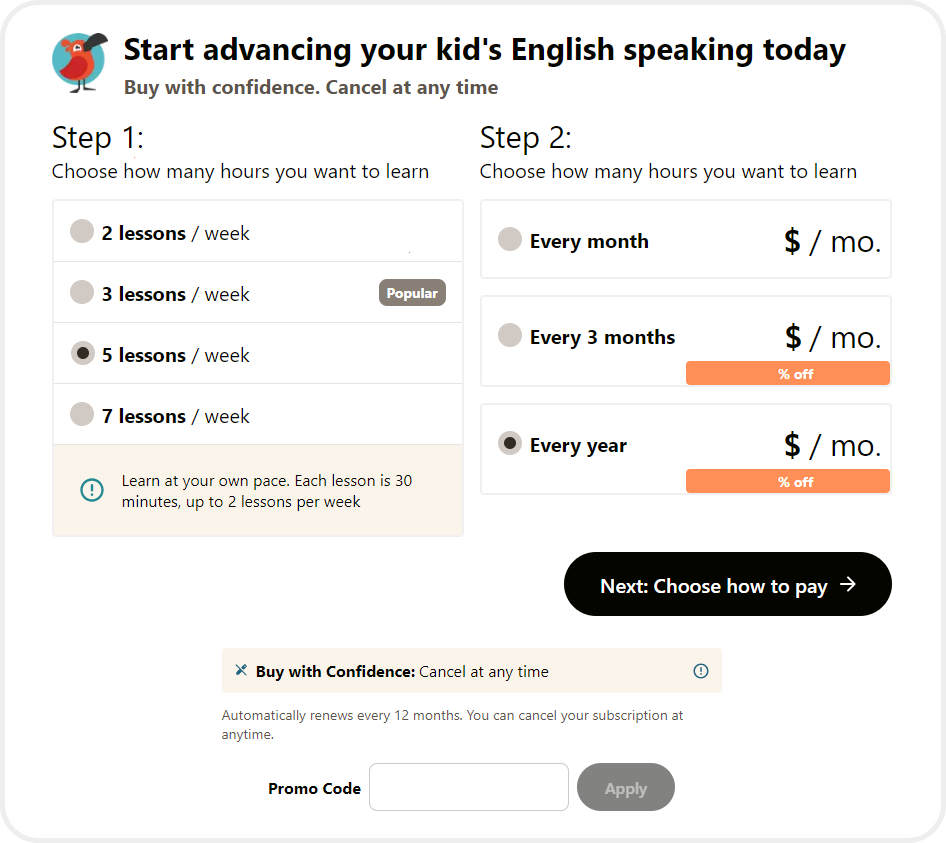Pick the 7 lessons / week plan
The width and height of the screenshot is (946, 843).
82,415
